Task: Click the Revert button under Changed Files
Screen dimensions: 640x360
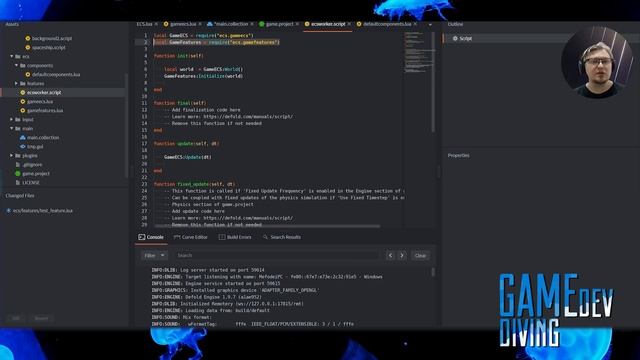Action: pyautogui.click(x=41, y=318)
